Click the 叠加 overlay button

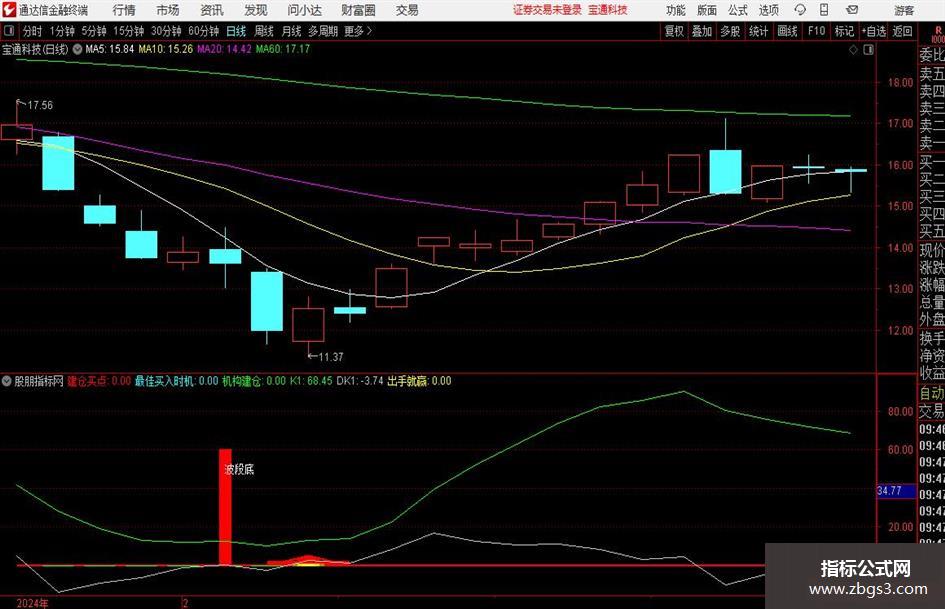[x=702, y=31]
